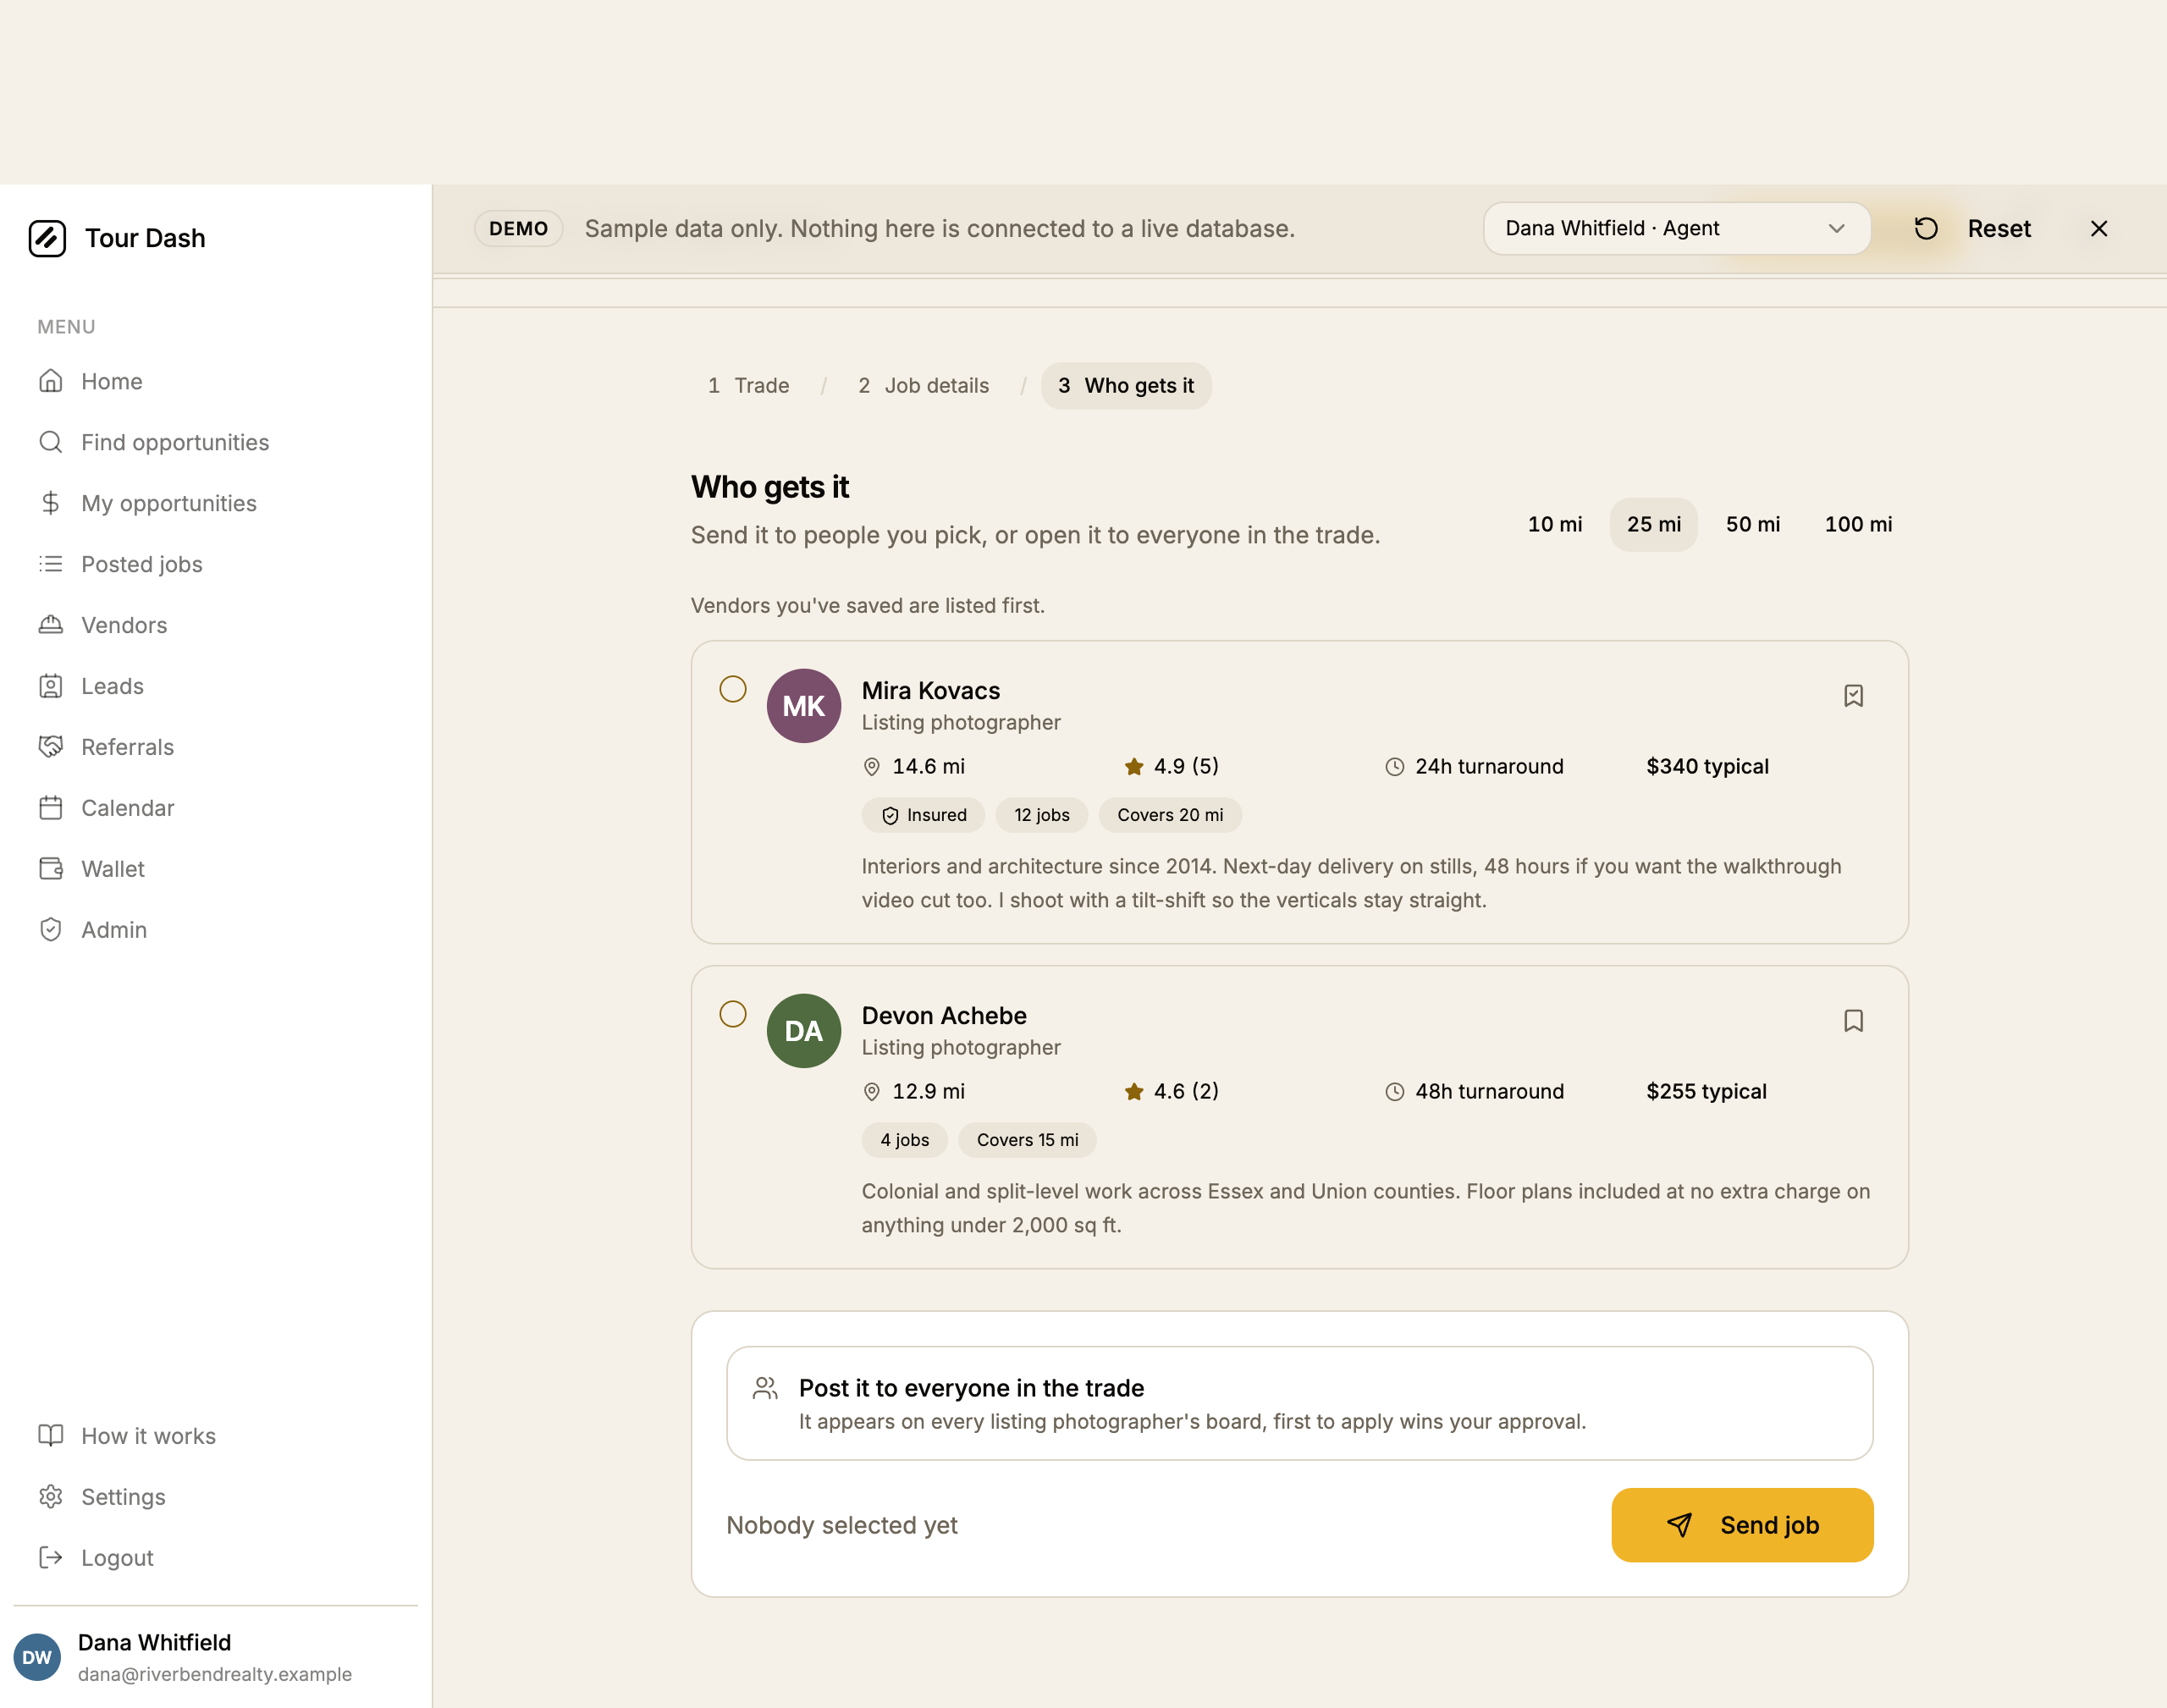Click Dana Whitfield profile at sidebar bottom
This screenshot has height=1708, width=2167.
(x=215, y=1657)
